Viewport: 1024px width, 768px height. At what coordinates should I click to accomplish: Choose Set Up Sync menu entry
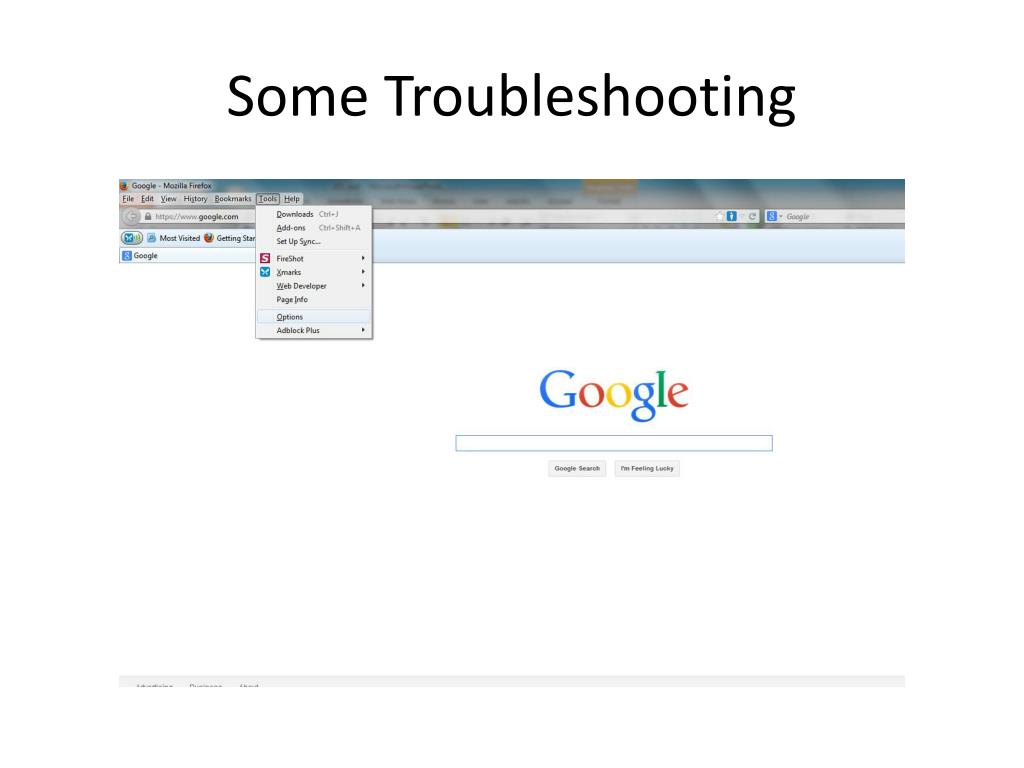point(314,242)
